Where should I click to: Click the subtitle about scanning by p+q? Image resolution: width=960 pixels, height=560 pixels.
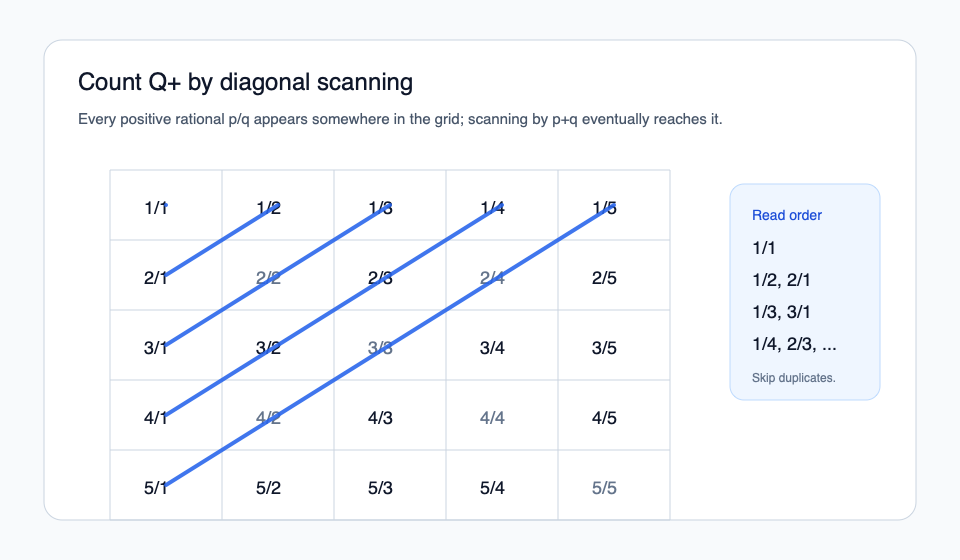coord(400,119)
